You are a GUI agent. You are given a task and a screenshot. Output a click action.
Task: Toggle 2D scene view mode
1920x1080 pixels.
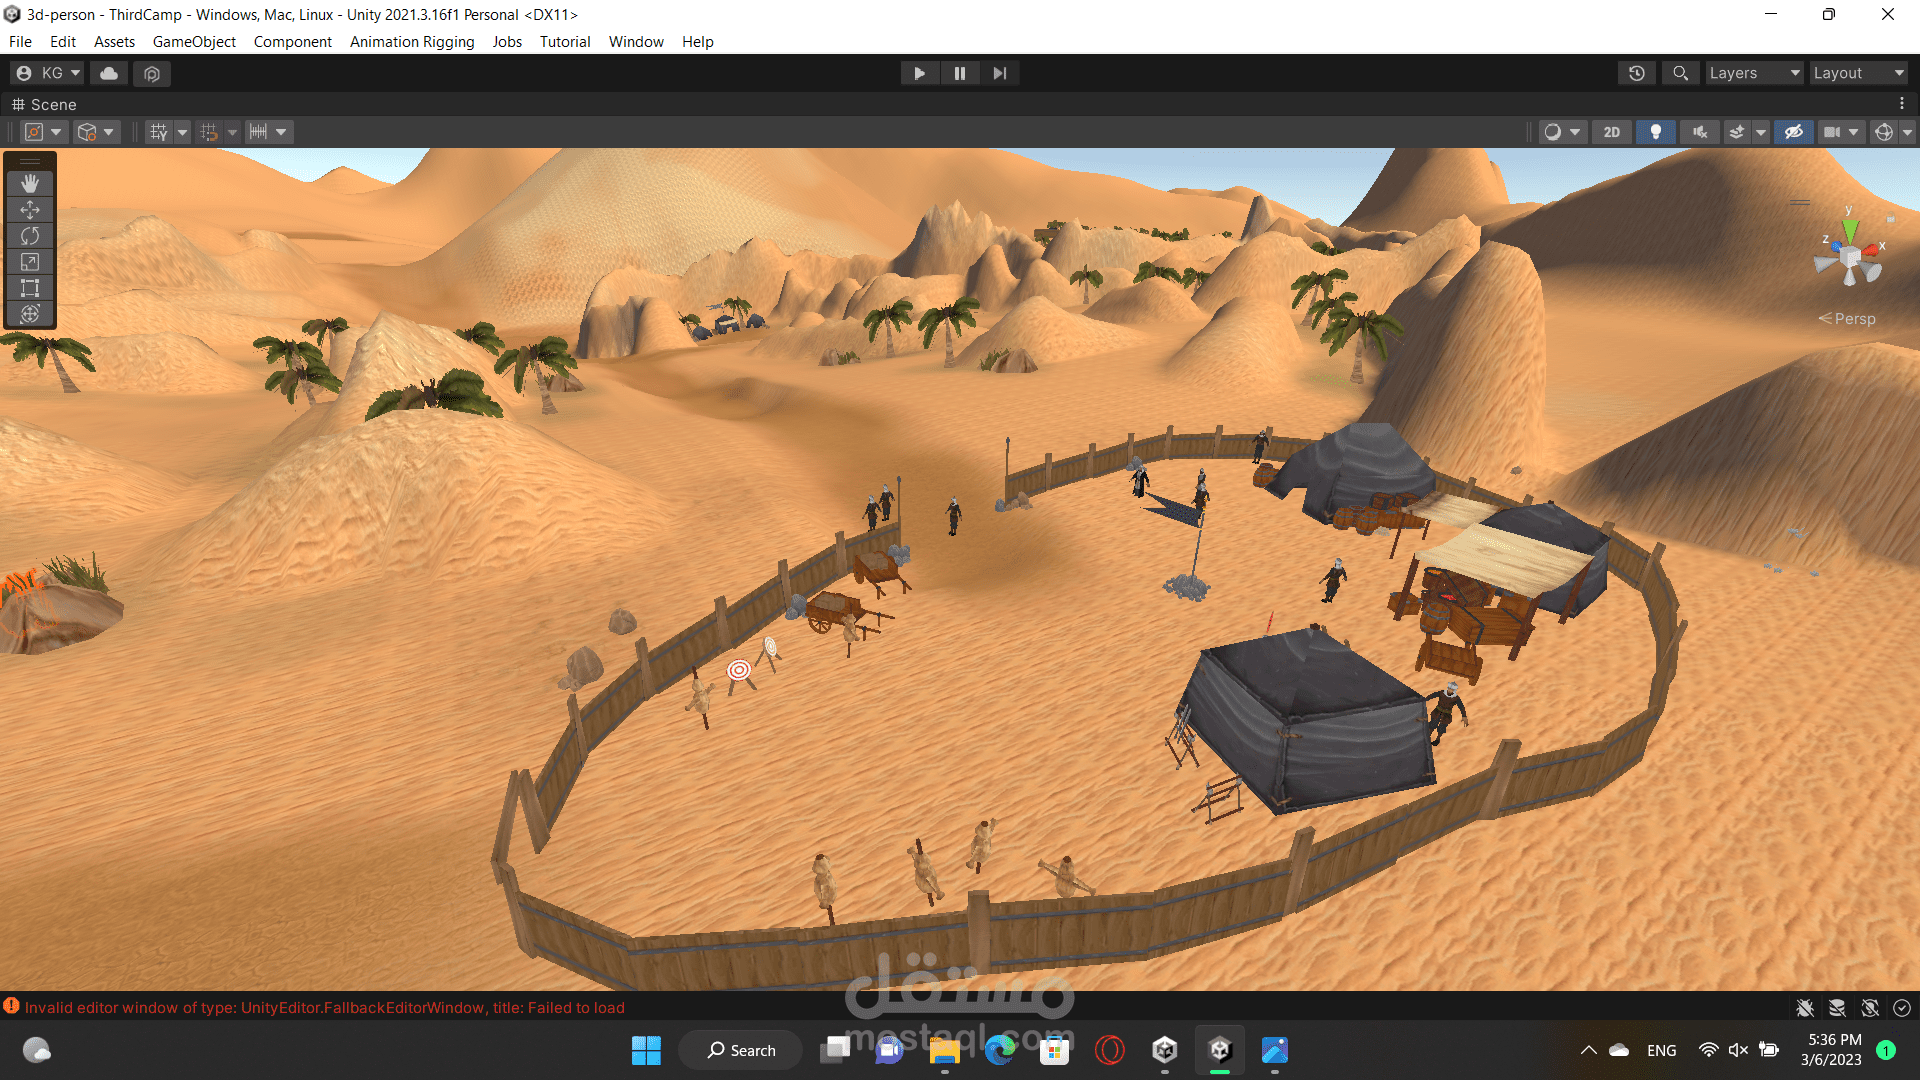[1611, 132]
